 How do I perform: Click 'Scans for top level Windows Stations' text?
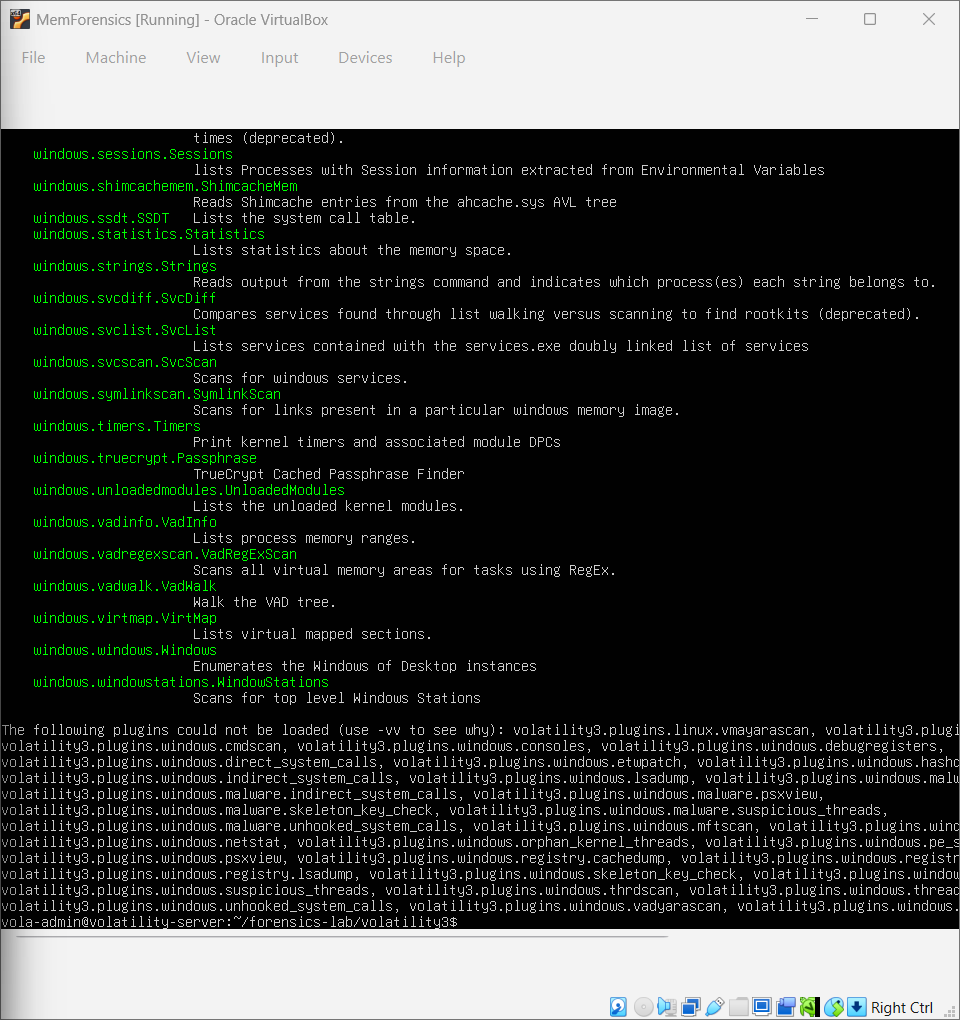[x=337, y=698]
